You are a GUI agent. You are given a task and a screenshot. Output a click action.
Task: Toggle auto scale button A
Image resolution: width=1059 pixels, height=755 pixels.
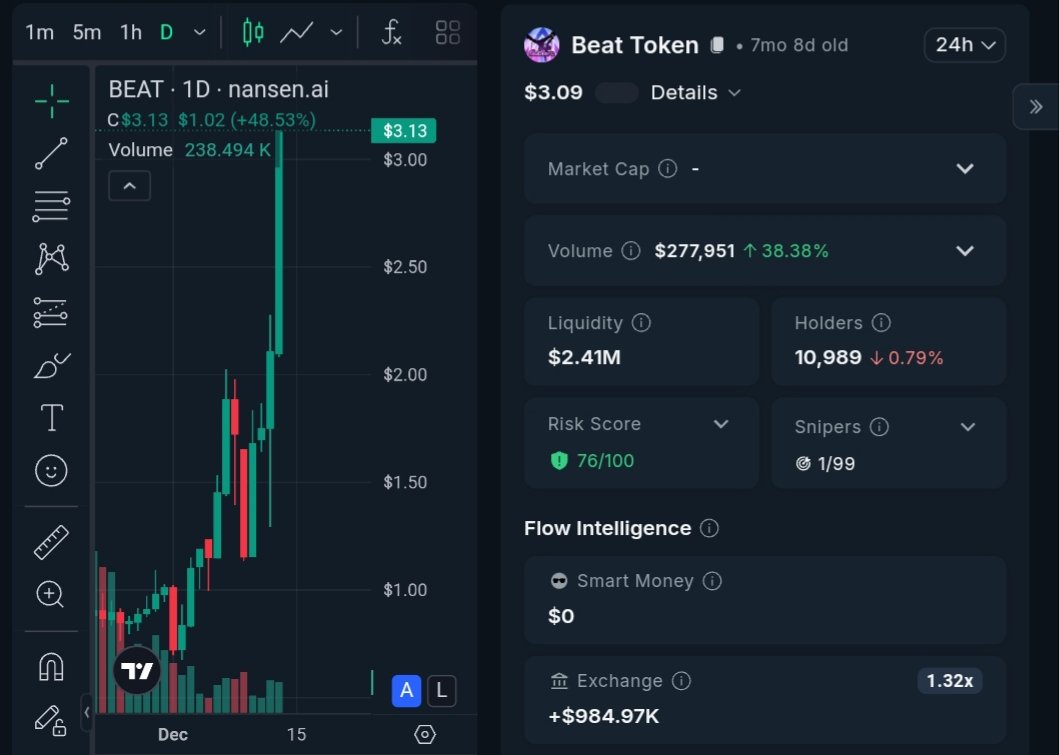pyautogui.click(x=406, y=690)
